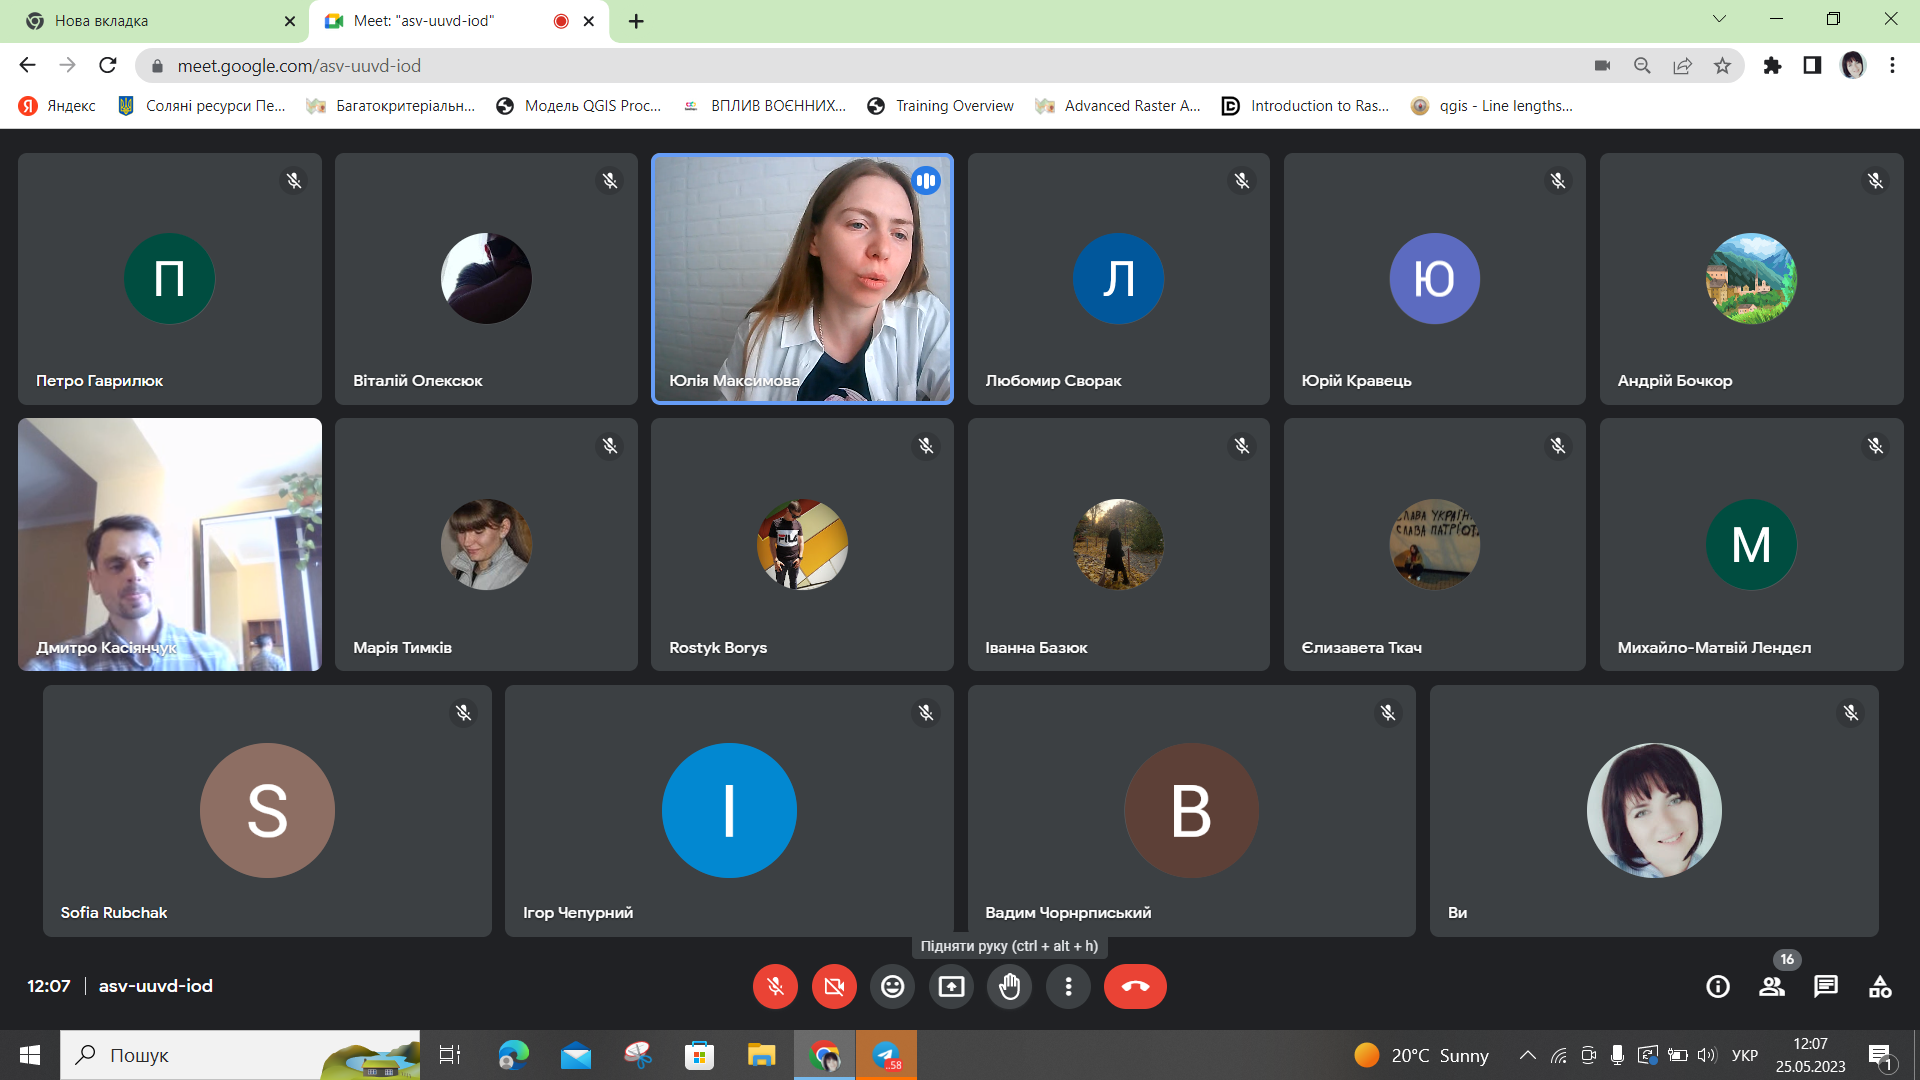Turn on your camera
The height and width of the screenshot is (1080, 1920).
coord(834,987)
